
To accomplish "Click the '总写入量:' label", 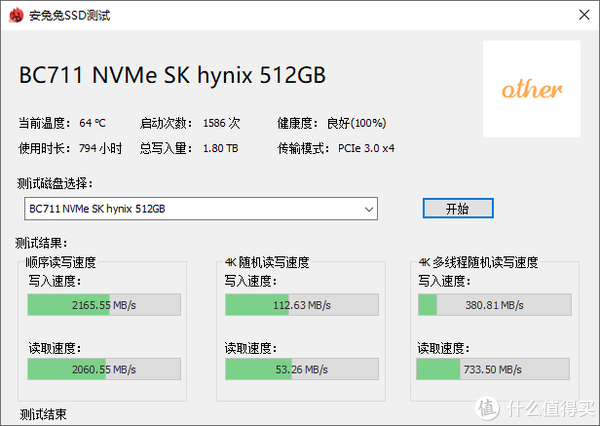I will pyautogui.click(x=166, y=148).
